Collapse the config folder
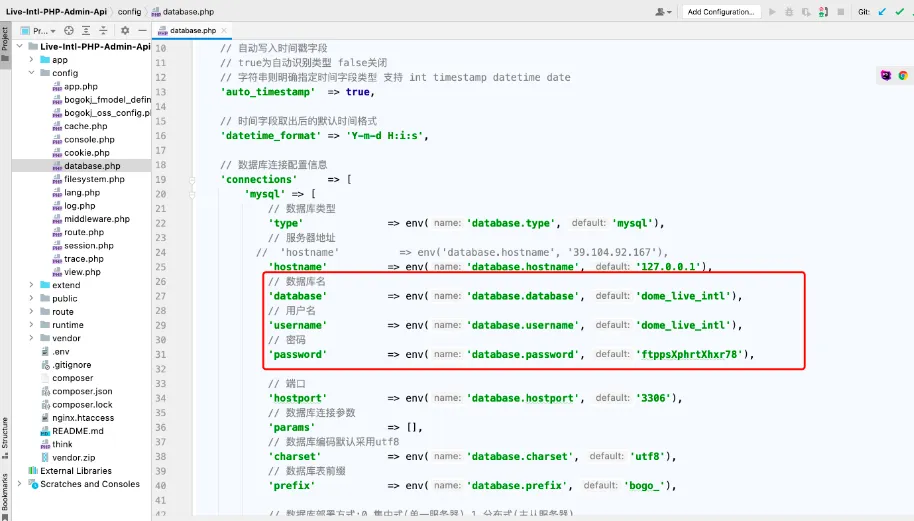 click(31, 73)
